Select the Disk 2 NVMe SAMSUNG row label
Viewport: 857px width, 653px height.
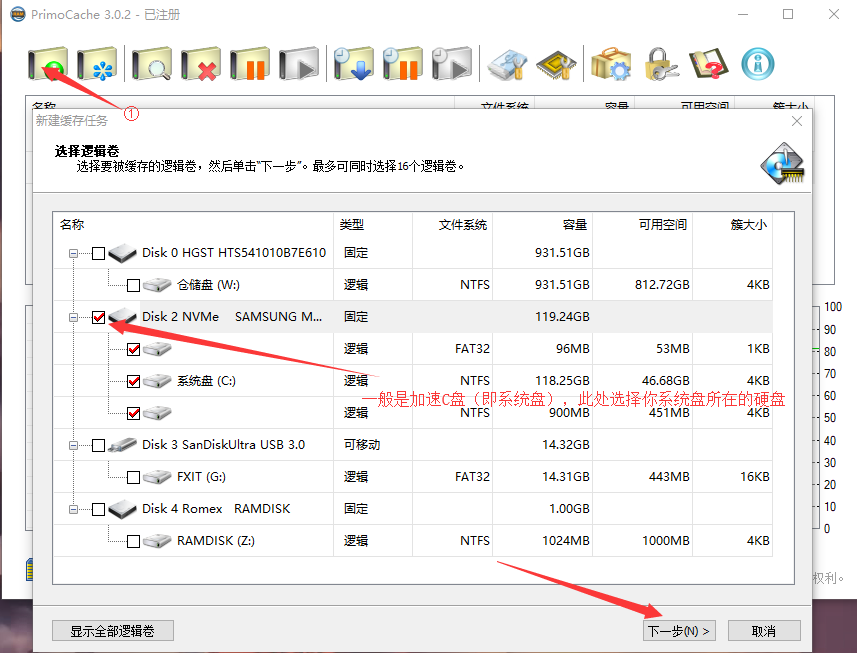[232, 317]
